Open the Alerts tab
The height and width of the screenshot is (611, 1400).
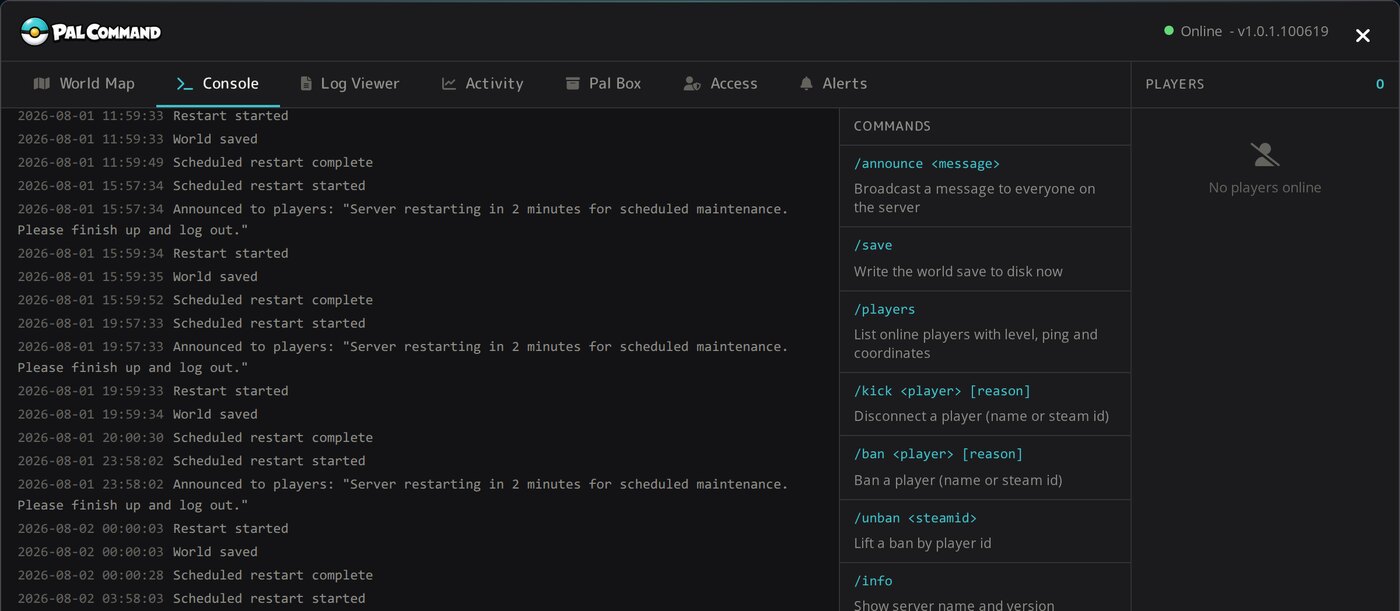833,84
